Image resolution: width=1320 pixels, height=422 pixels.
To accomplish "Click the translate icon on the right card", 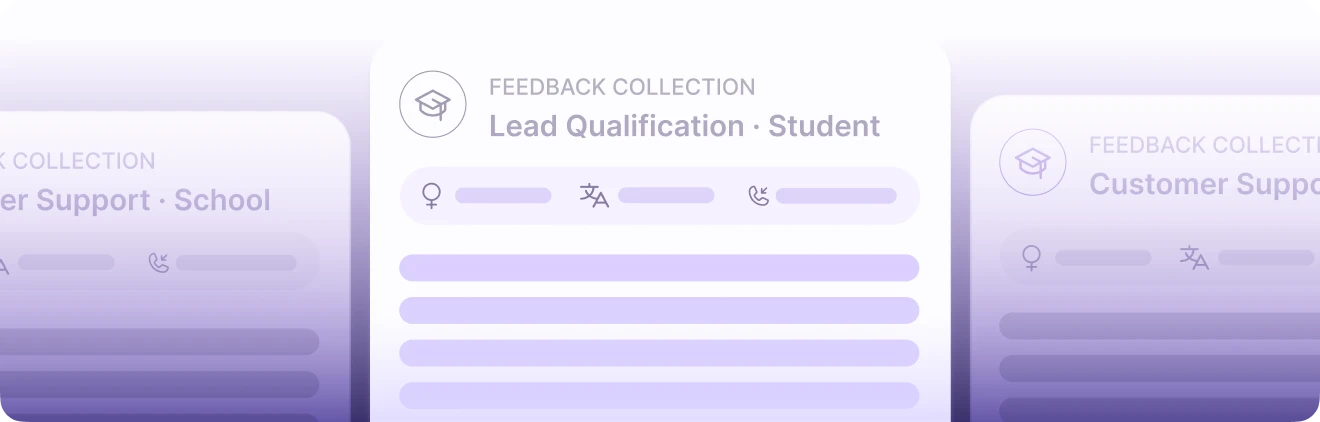I will click(1194, 258).
